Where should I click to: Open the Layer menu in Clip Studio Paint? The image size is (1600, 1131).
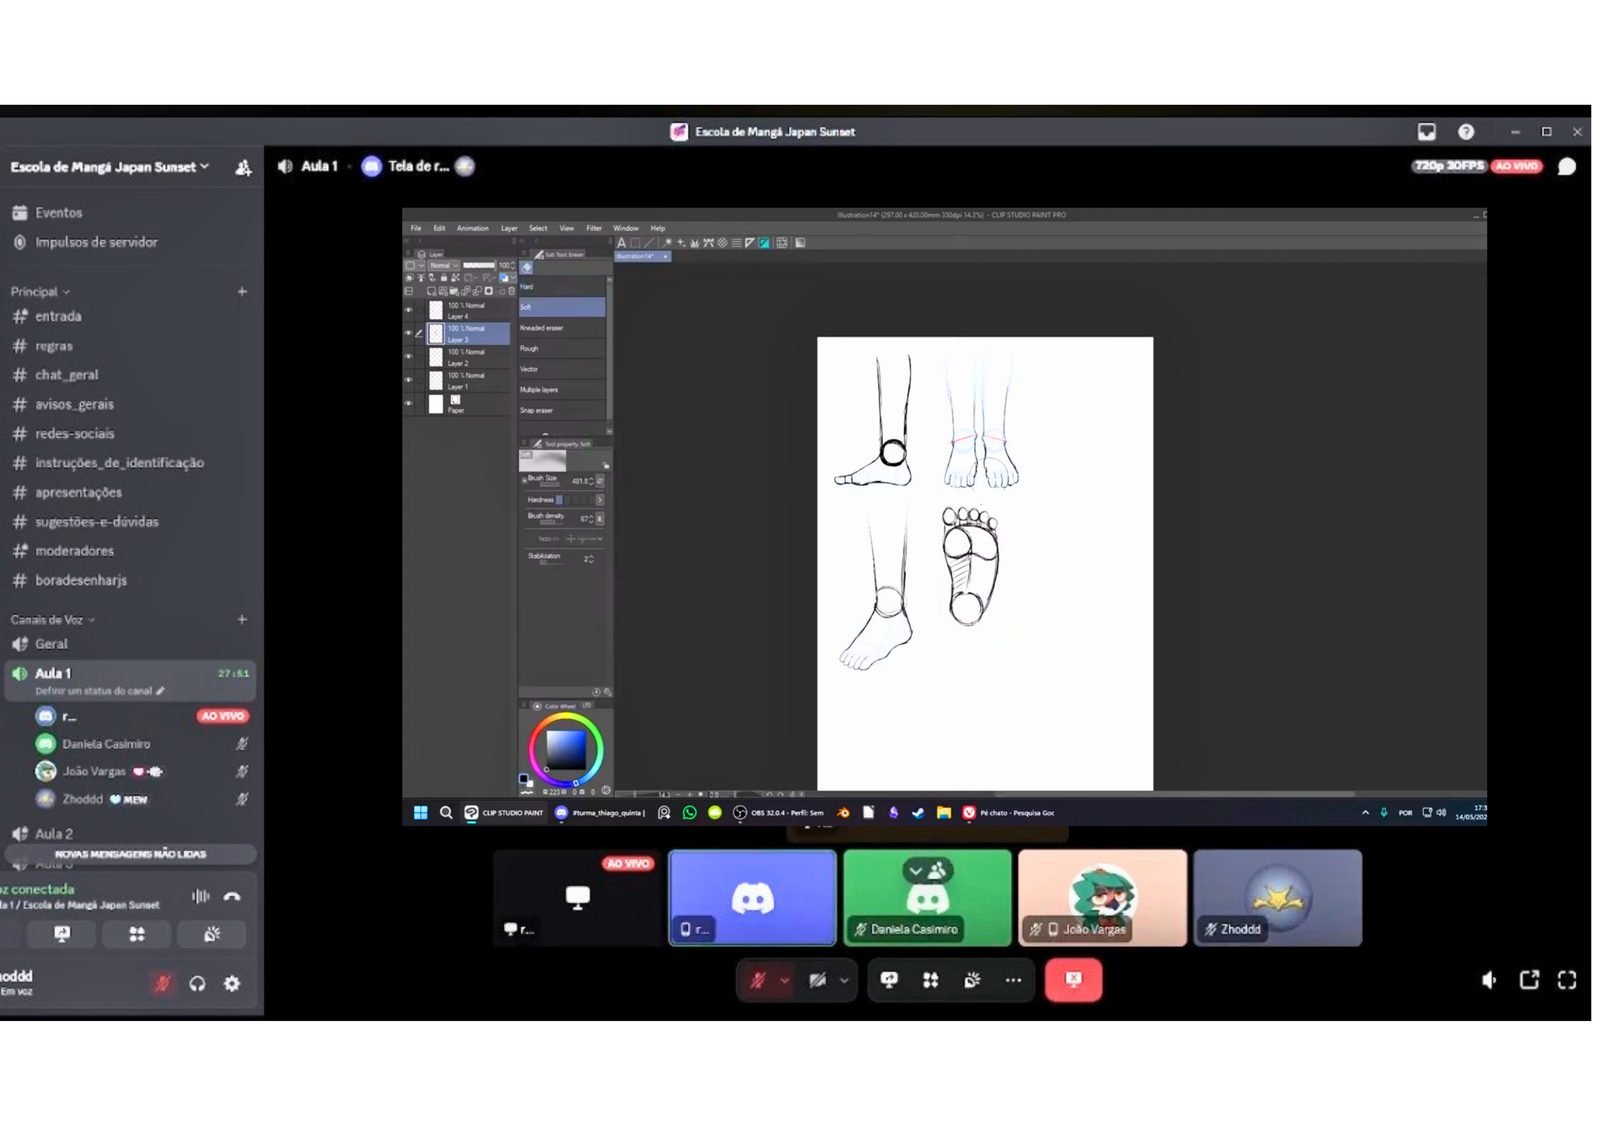509,229
